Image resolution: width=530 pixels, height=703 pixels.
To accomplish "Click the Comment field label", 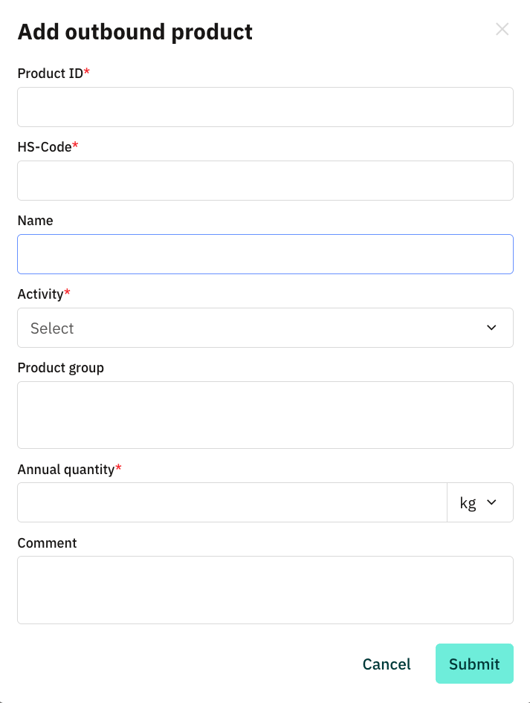I will (x=47, y=543).
